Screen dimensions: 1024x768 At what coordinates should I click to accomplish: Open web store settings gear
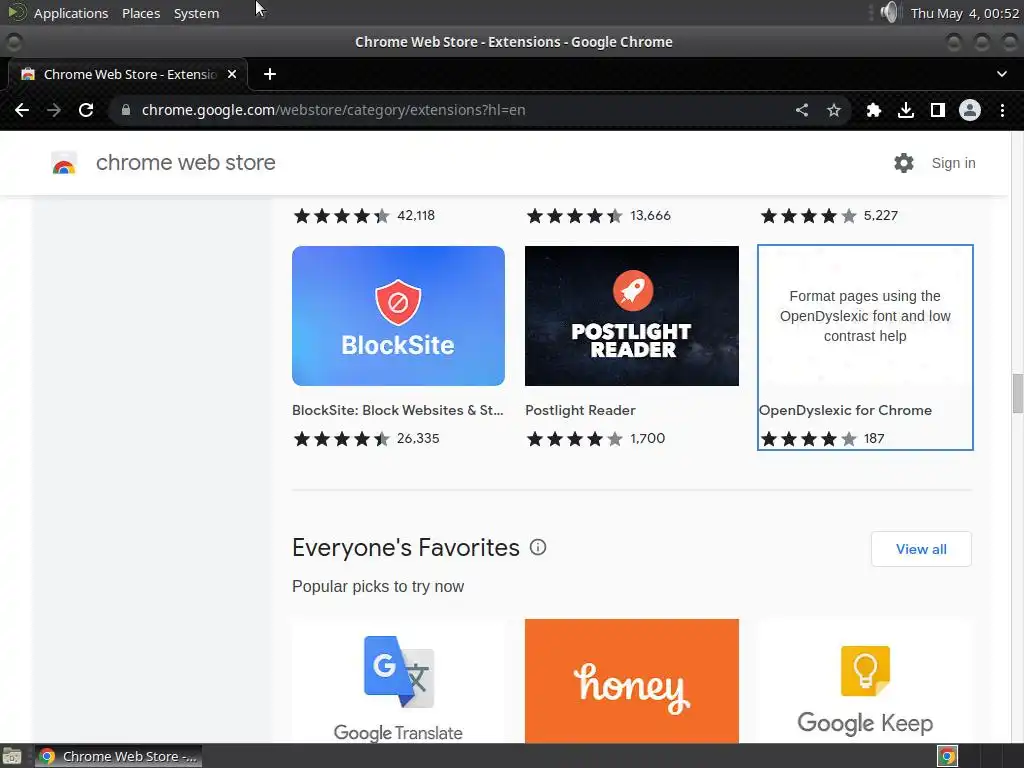[904, 163]
